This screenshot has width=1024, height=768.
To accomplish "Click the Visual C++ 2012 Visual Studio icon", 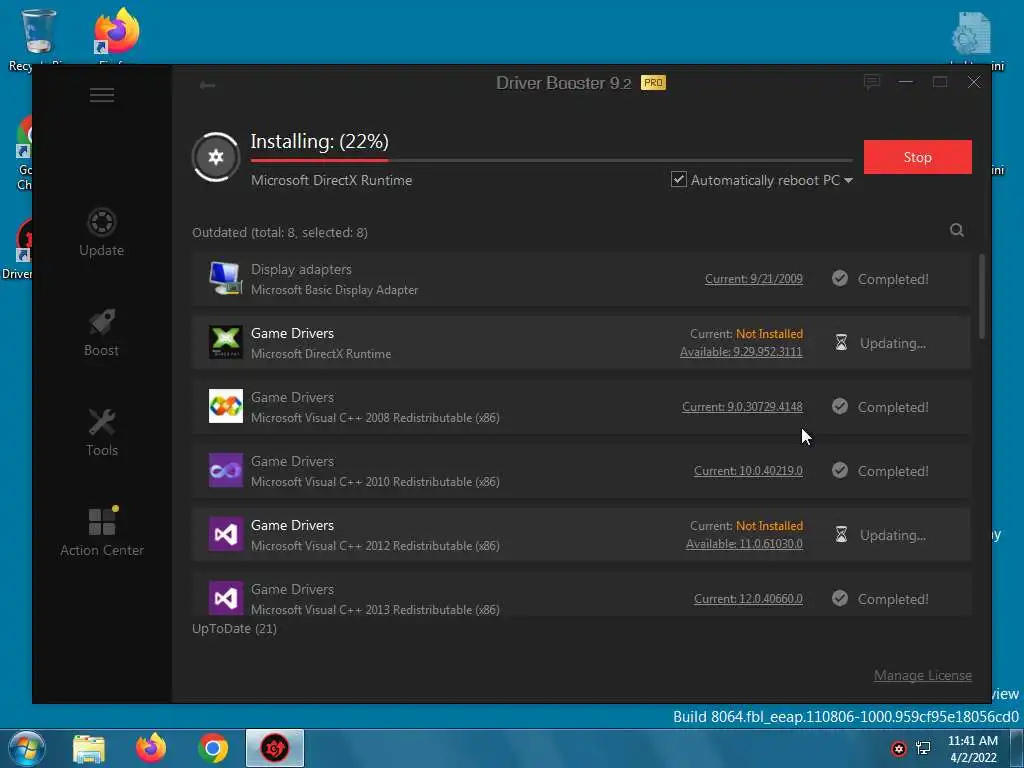I will (x=225, y=534).
